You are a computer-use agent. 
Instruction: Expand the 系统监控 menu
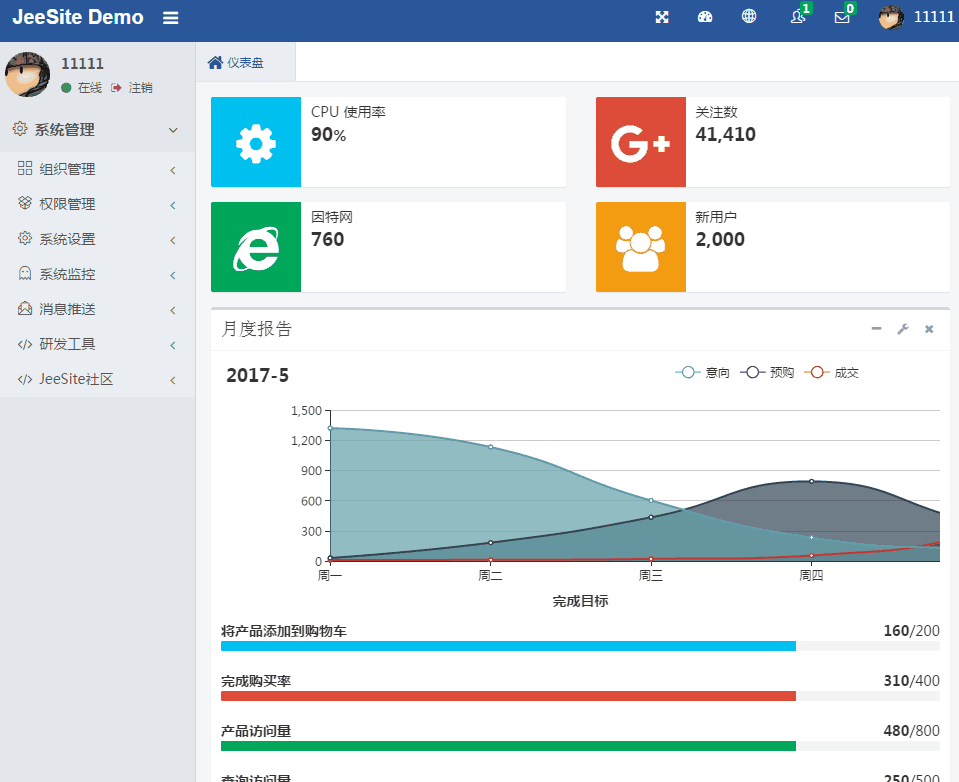tap(97, 274)
